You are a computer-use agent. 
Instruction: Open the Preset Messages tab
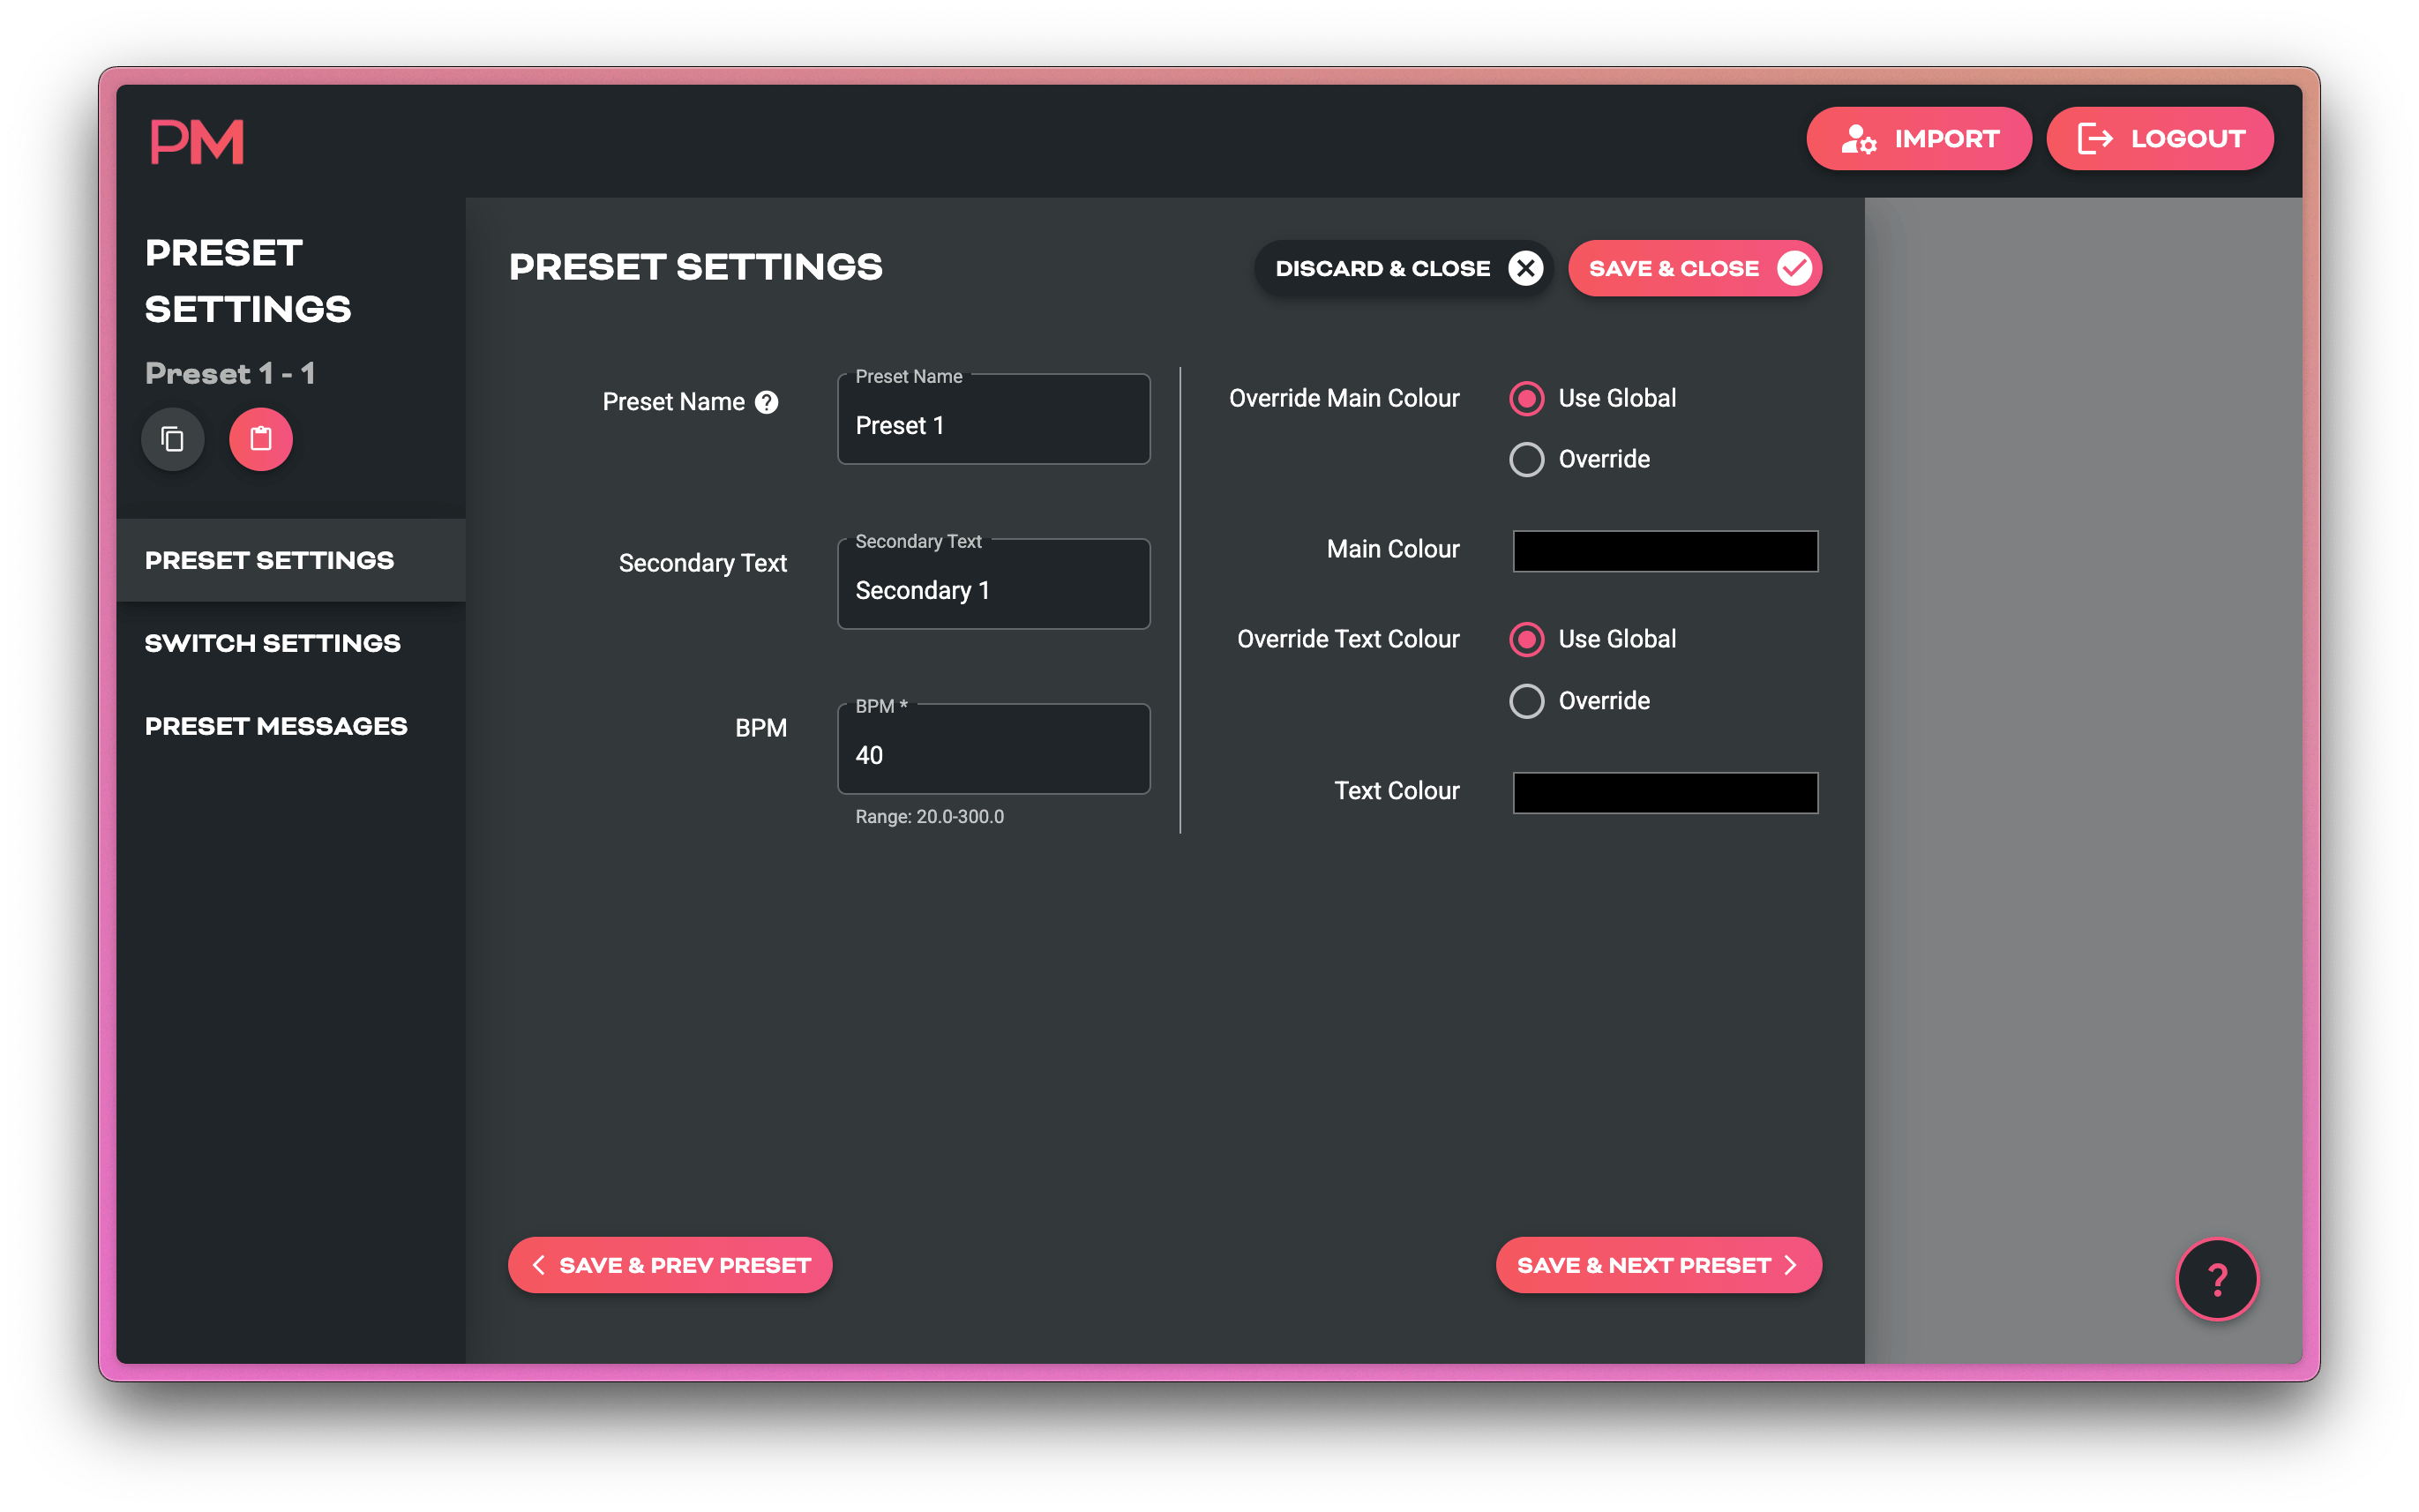click(276, 725)
